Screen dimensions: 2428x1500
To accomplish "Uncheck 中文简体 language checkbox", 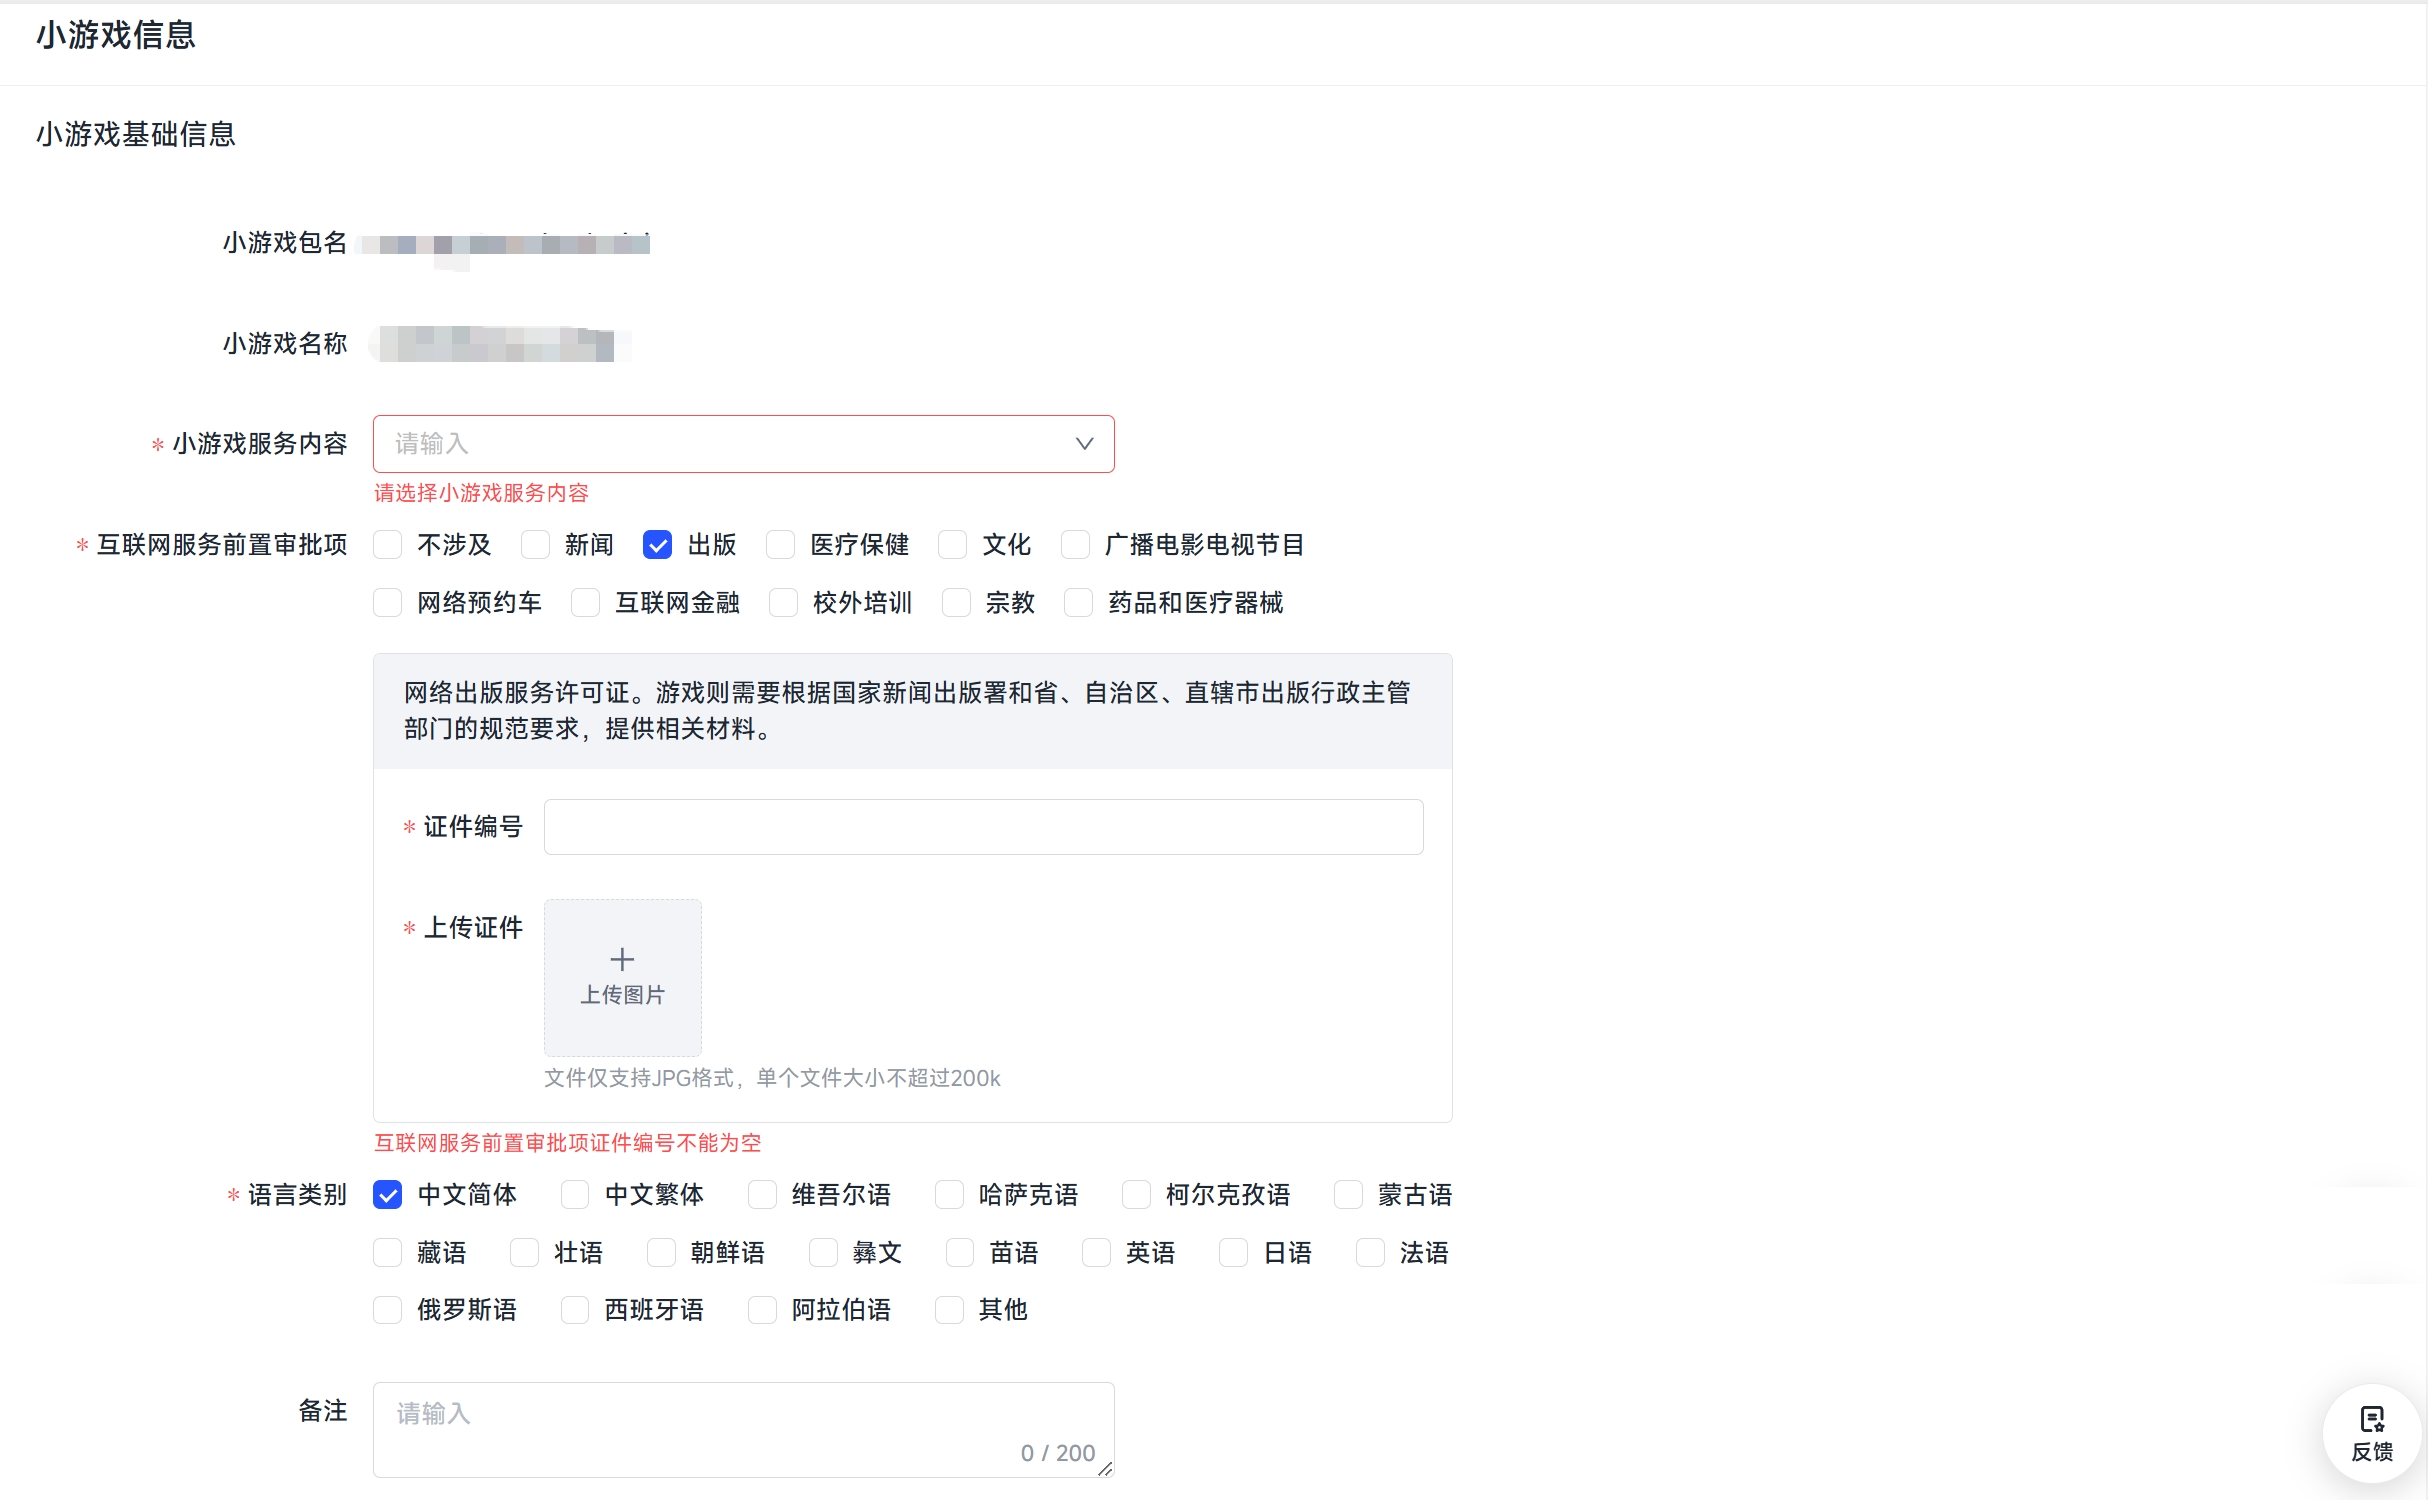I will pos(388,1195).
